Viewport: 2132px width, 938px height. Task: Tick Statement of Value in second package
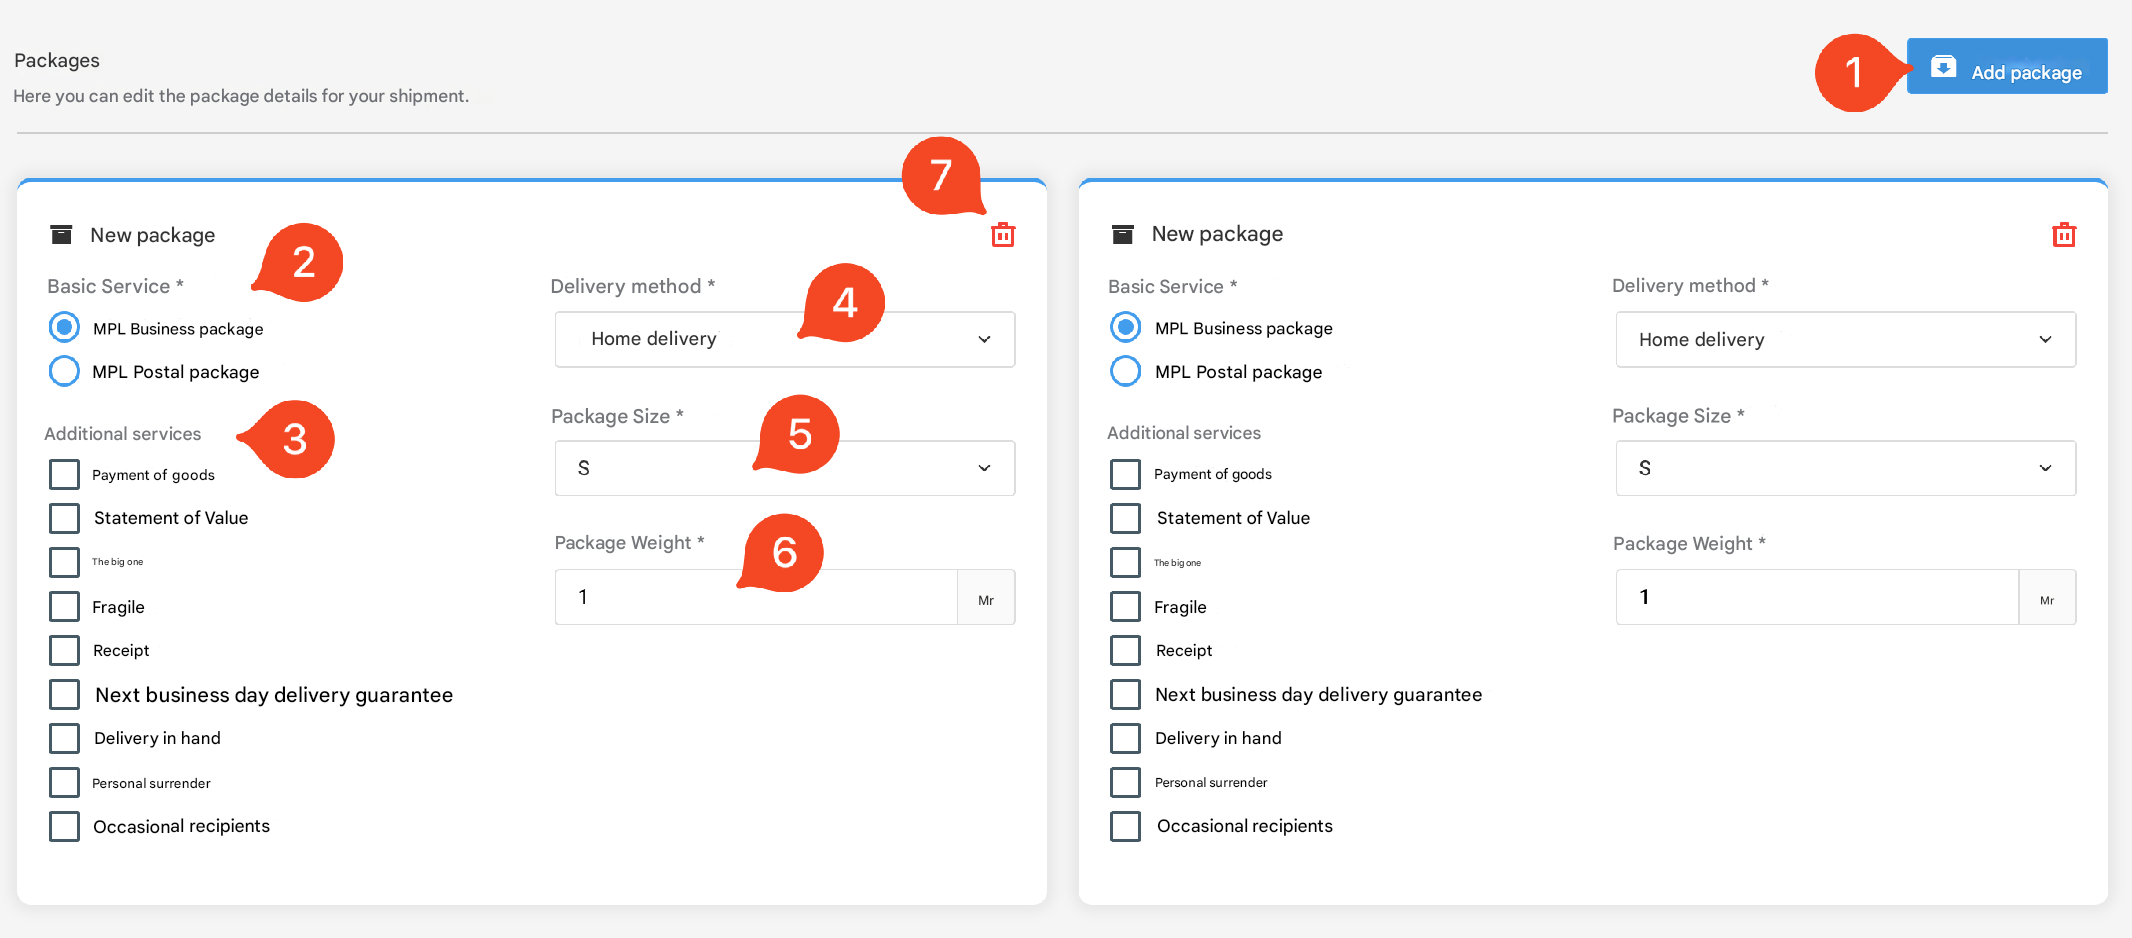[1125, 518]
